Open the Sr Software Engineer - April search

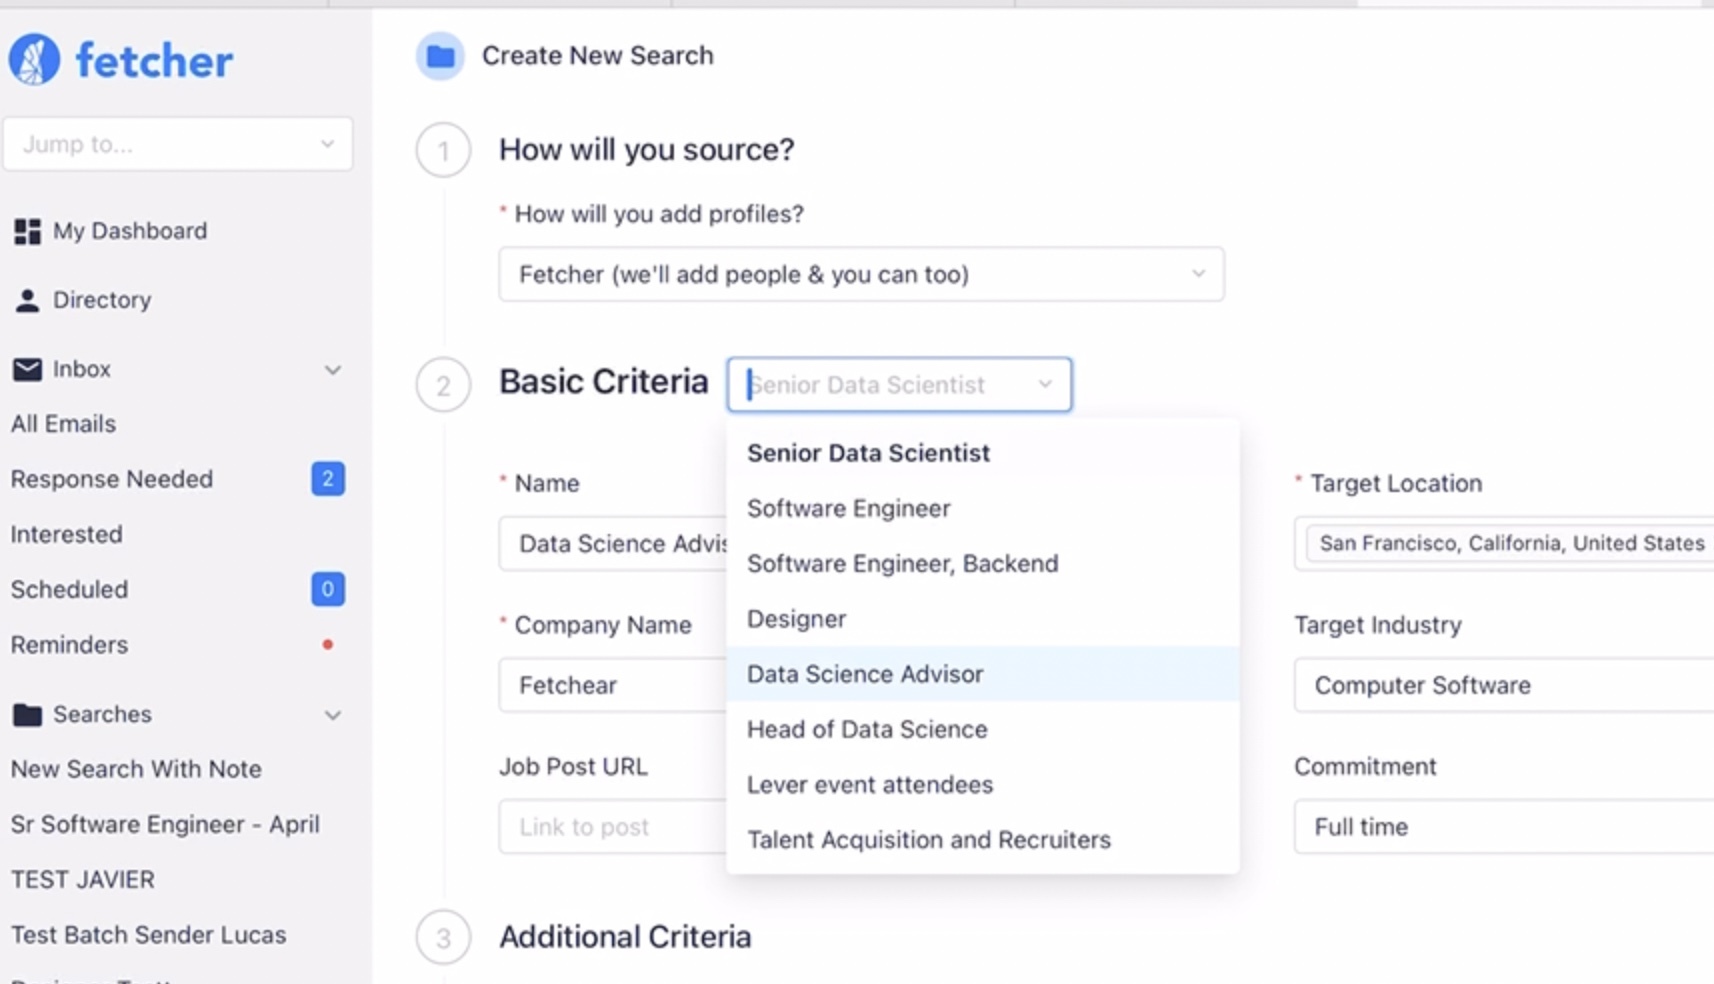click(x=165, y=824)
